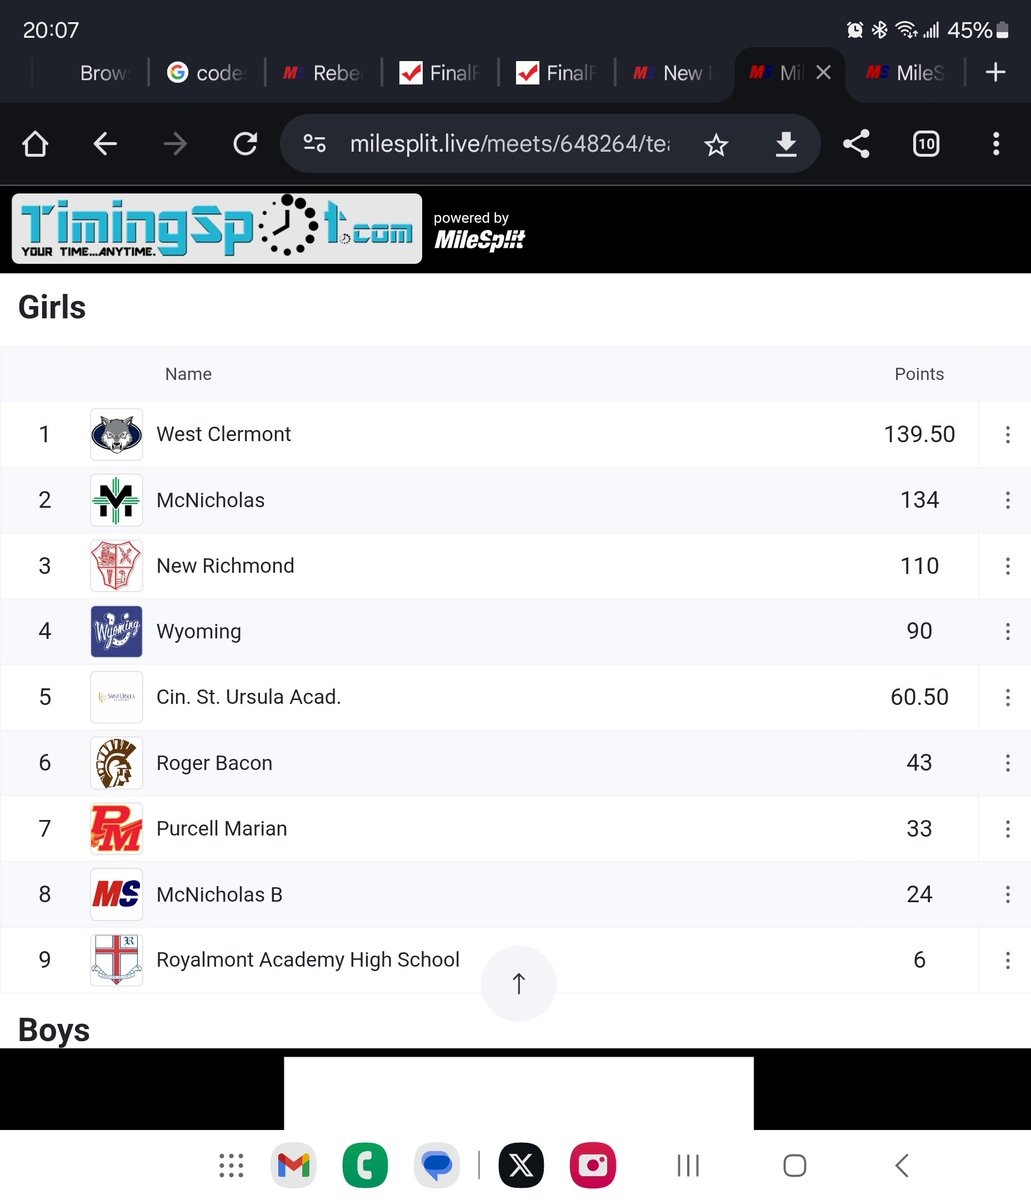Select the 139.50 points value
The image size is (1031, 1200).
[919, 434]
